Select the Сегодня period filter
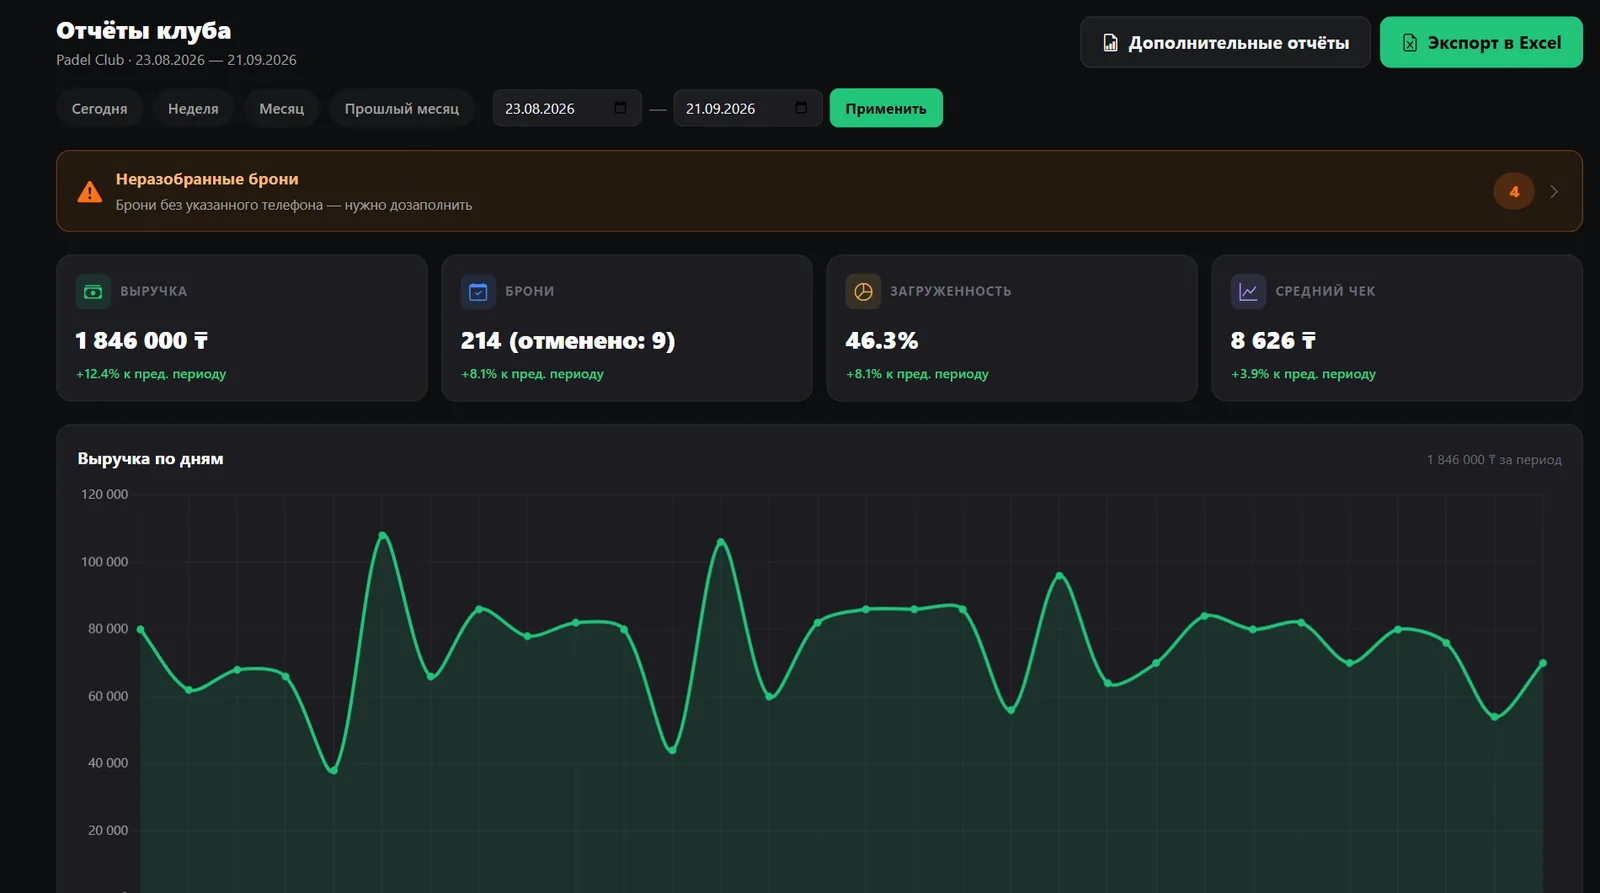The height and width of the screenshot is (893, 1600). [99, 108]
